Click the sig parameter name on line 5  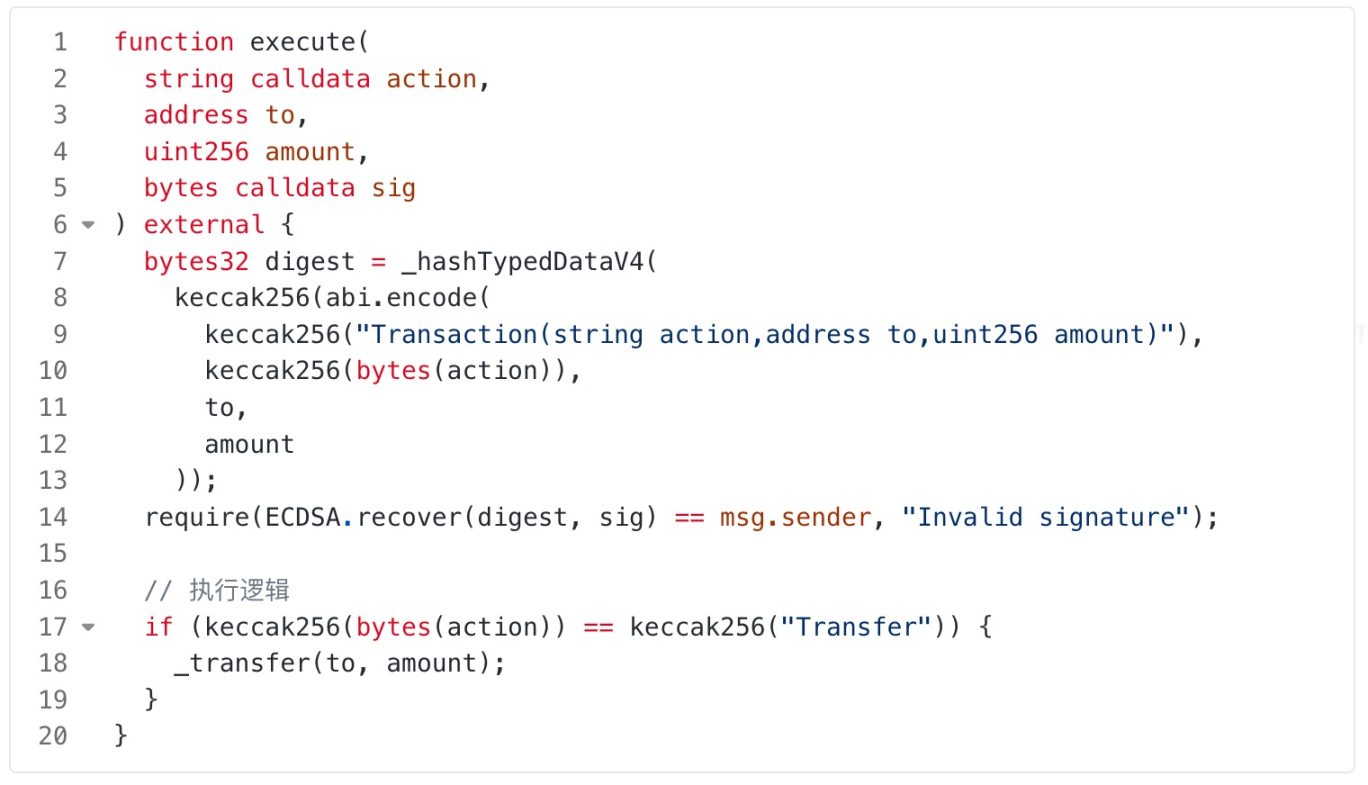[393, 188]
